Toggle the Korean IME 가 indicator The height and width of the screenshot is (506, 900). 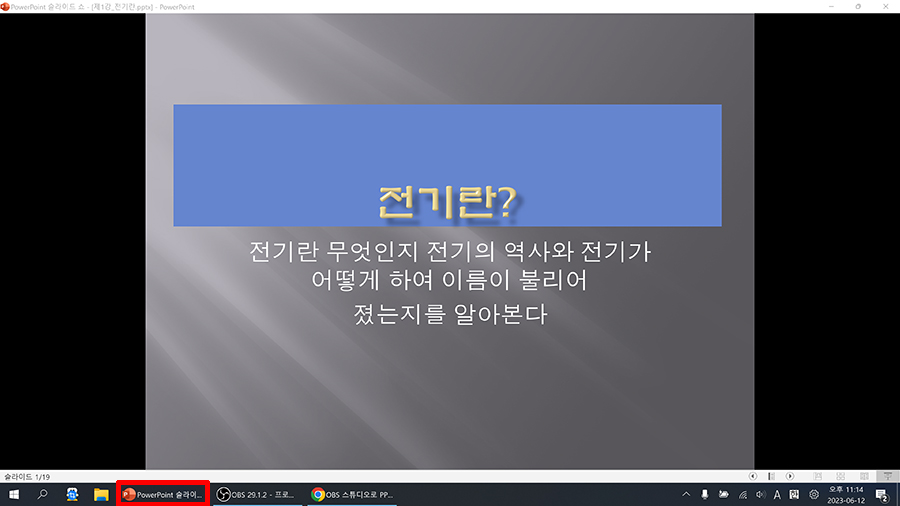point(794,494)
